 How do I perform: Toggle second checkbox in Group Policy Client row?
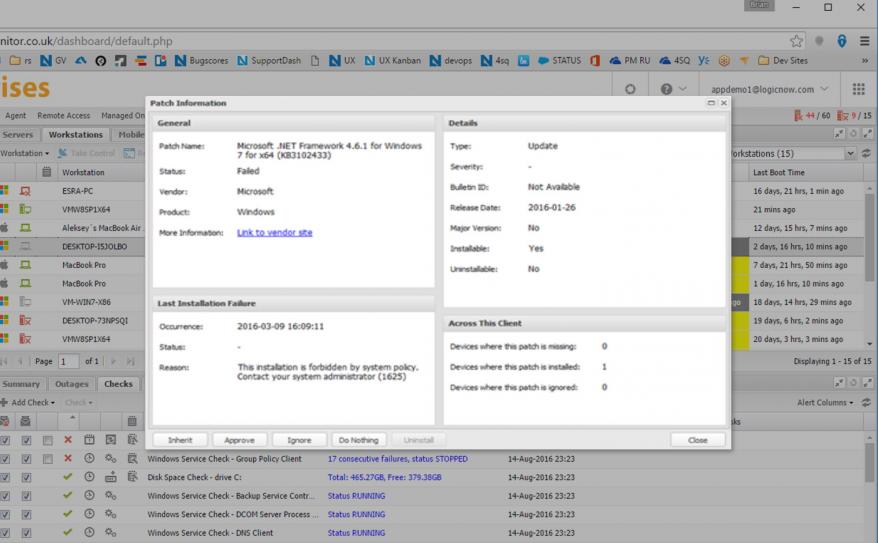tap(26, 459)
